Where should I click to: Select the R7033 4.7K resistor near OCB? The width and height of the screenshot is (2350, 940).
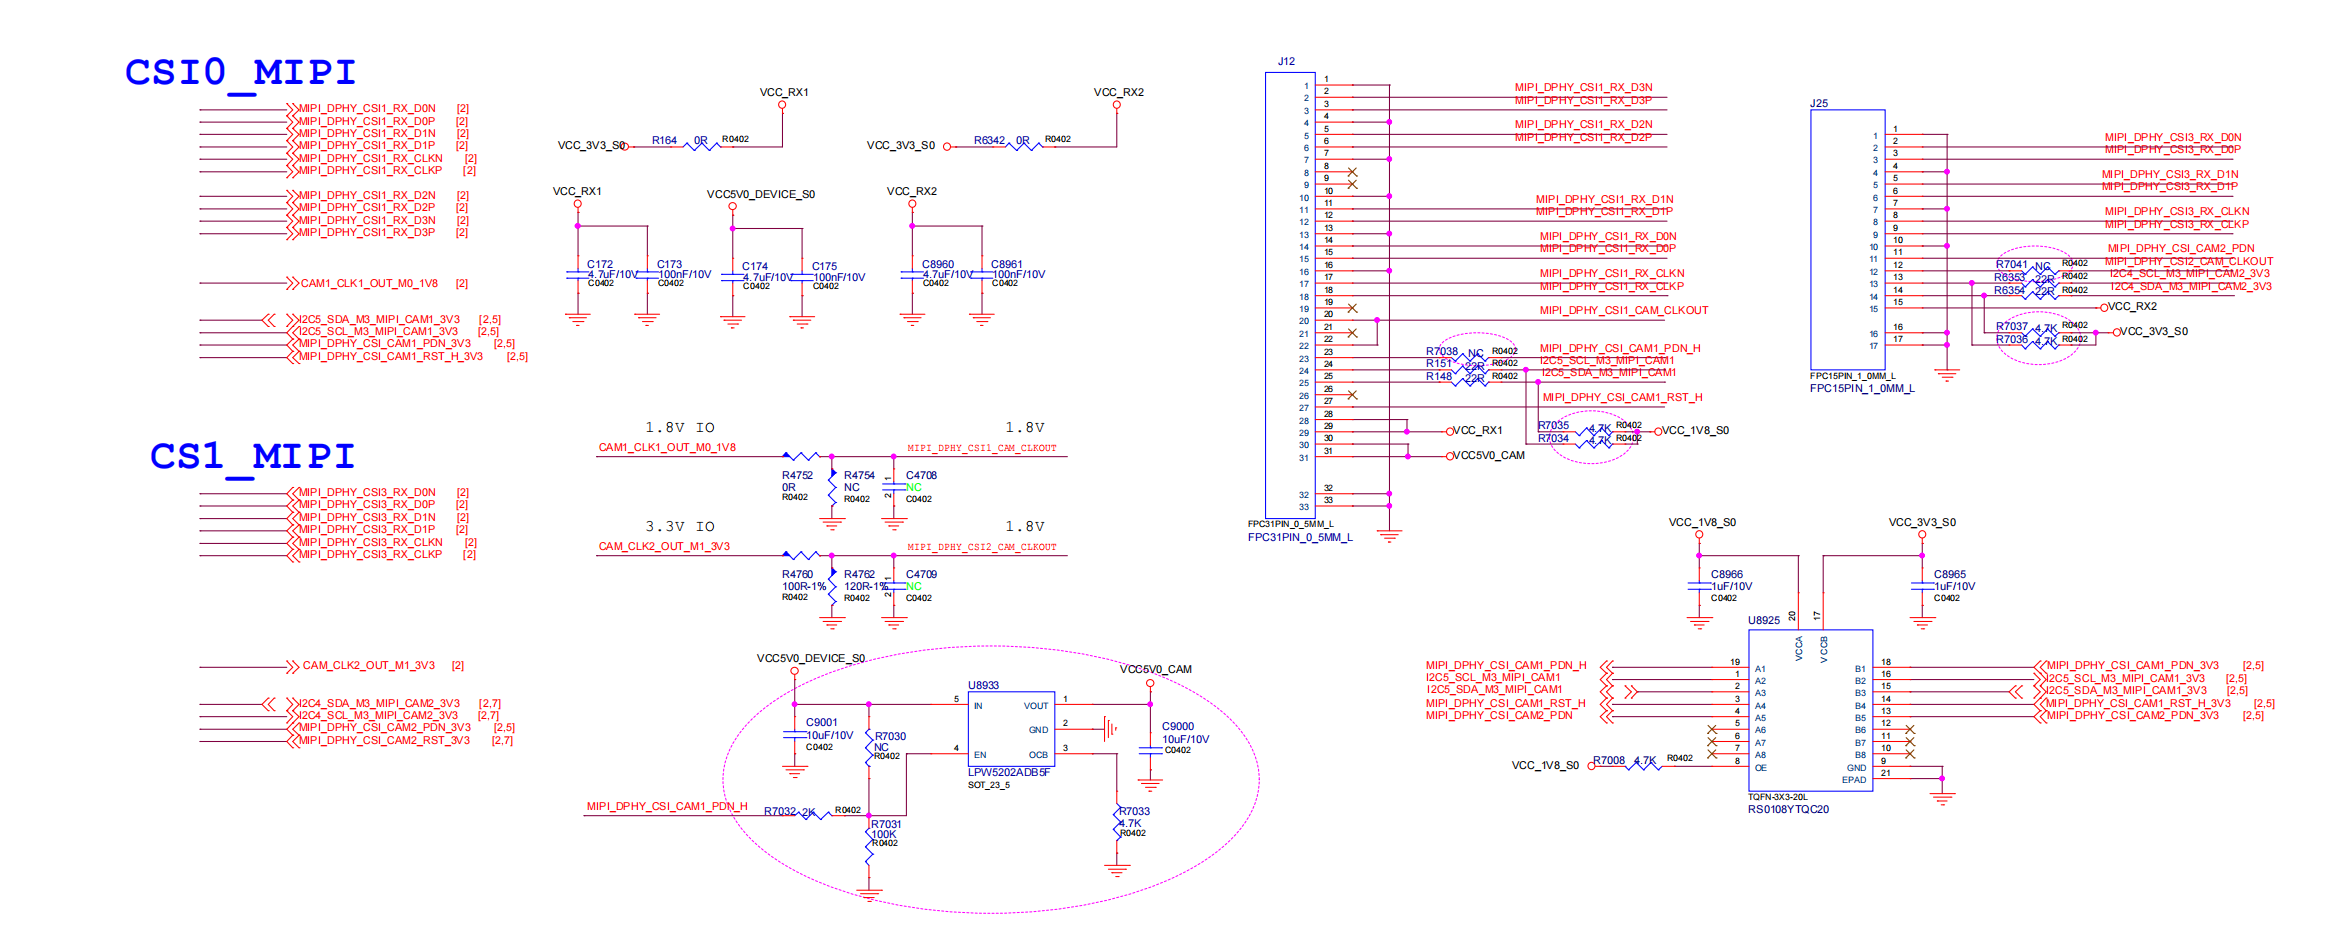click(1118, 823)
